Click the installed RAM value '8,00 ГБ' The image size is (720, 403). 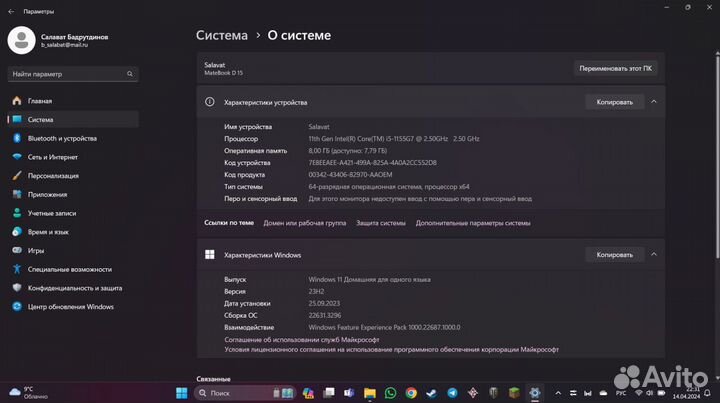pyautogui.click(x=348, y=151)
